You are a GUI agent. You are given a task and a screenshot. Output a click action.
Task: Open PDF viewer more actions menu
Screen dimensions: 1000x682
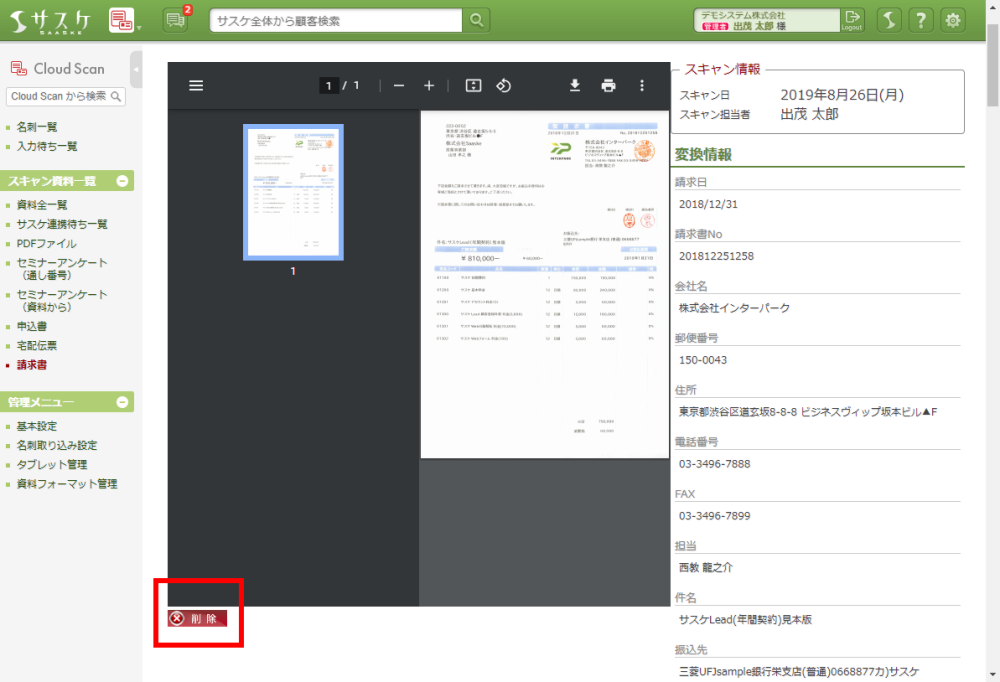click(642, 86)
